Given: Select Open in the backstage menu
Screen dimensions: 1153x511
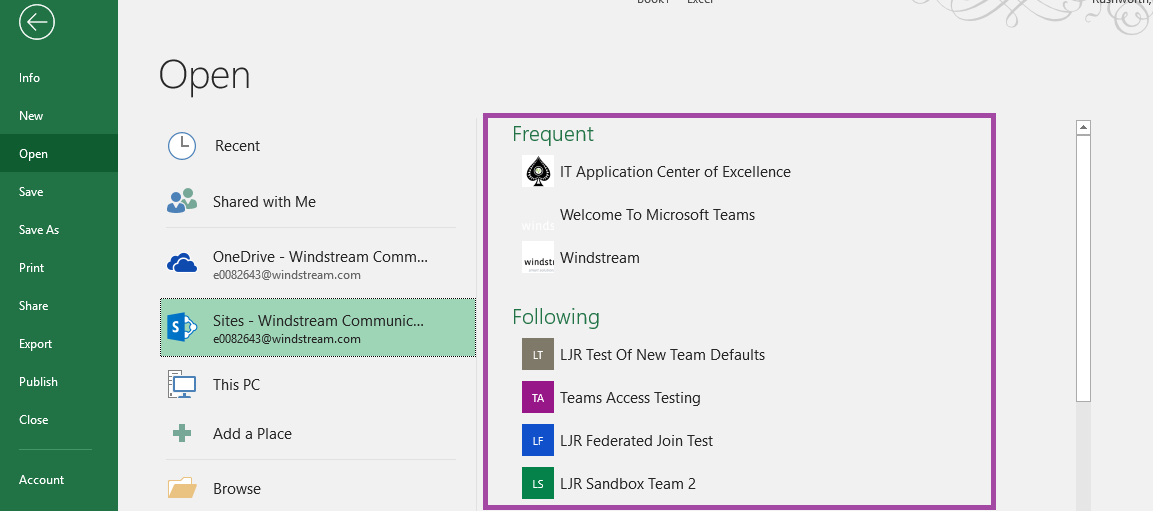Looking at the screenshot, I should [59, 154].
